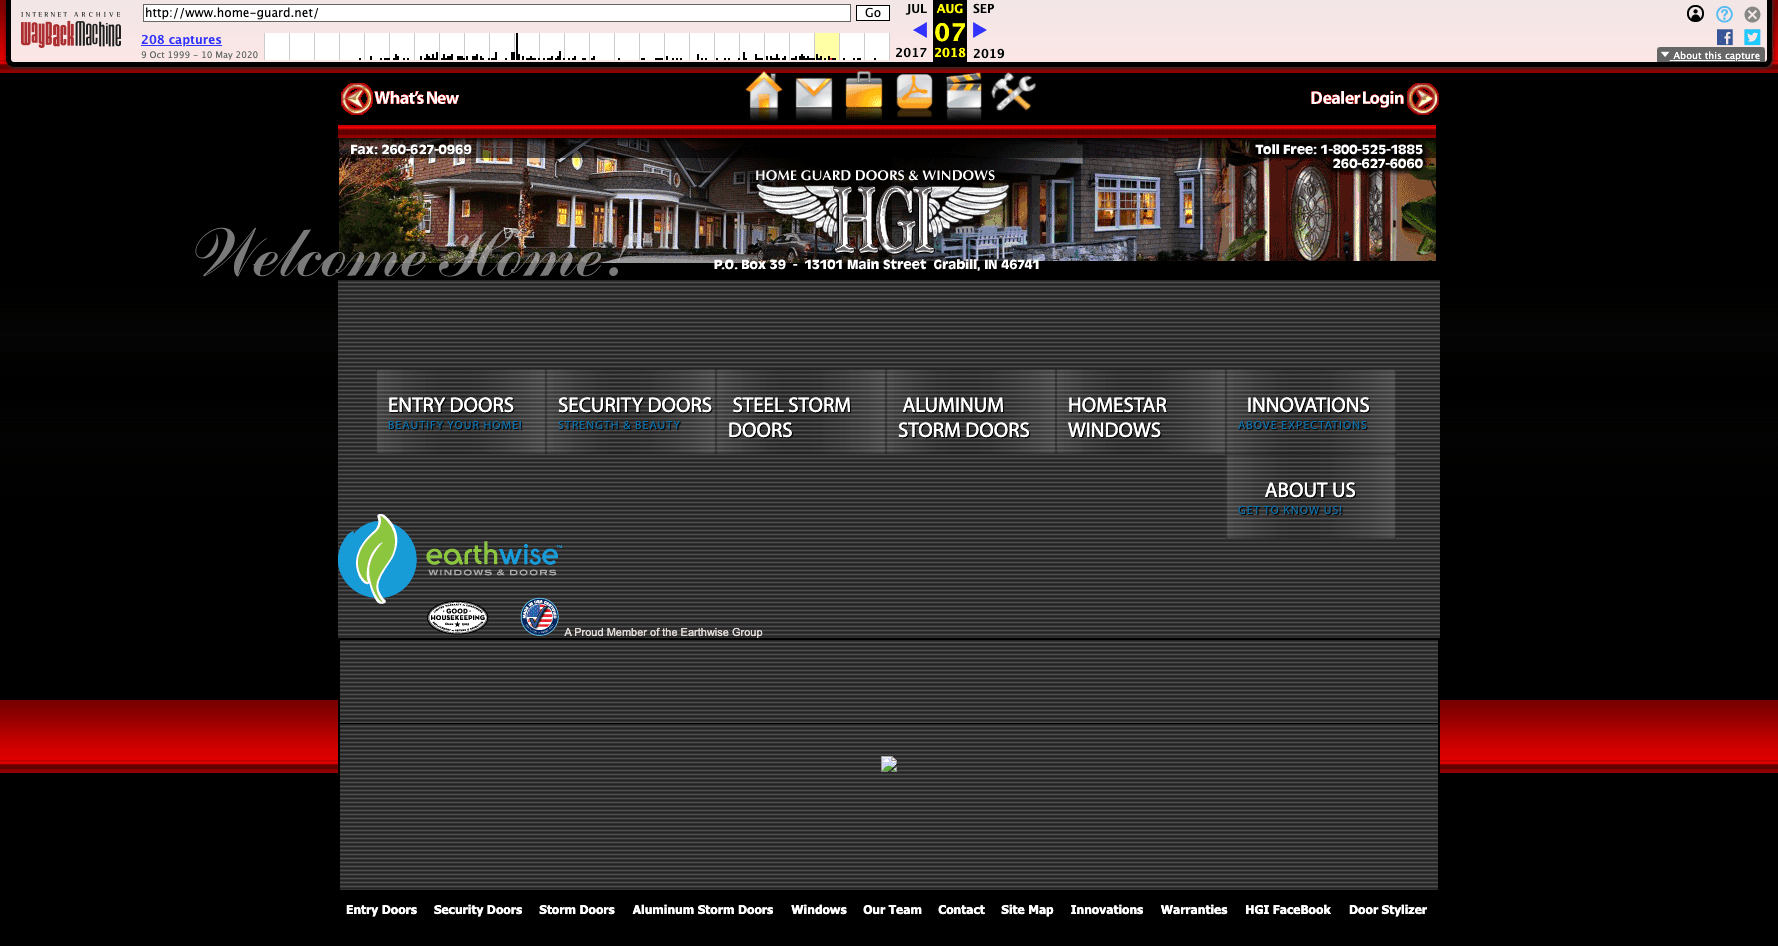
Task: Click the broken image placeholder
Action: click(888, 764)
